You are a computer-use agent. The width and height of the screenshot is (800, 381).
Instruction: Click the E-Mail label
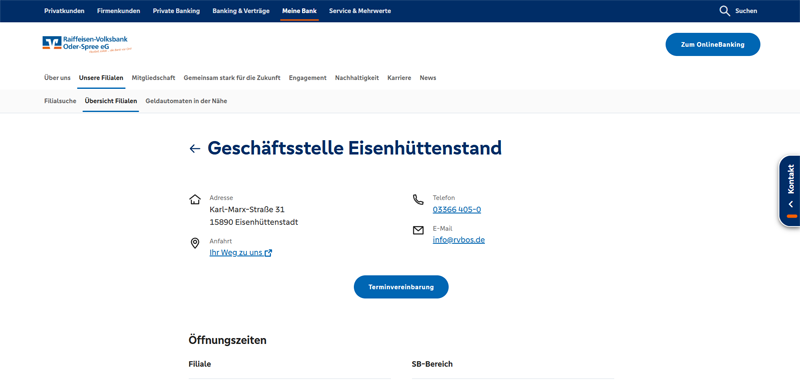coord(442,228)
